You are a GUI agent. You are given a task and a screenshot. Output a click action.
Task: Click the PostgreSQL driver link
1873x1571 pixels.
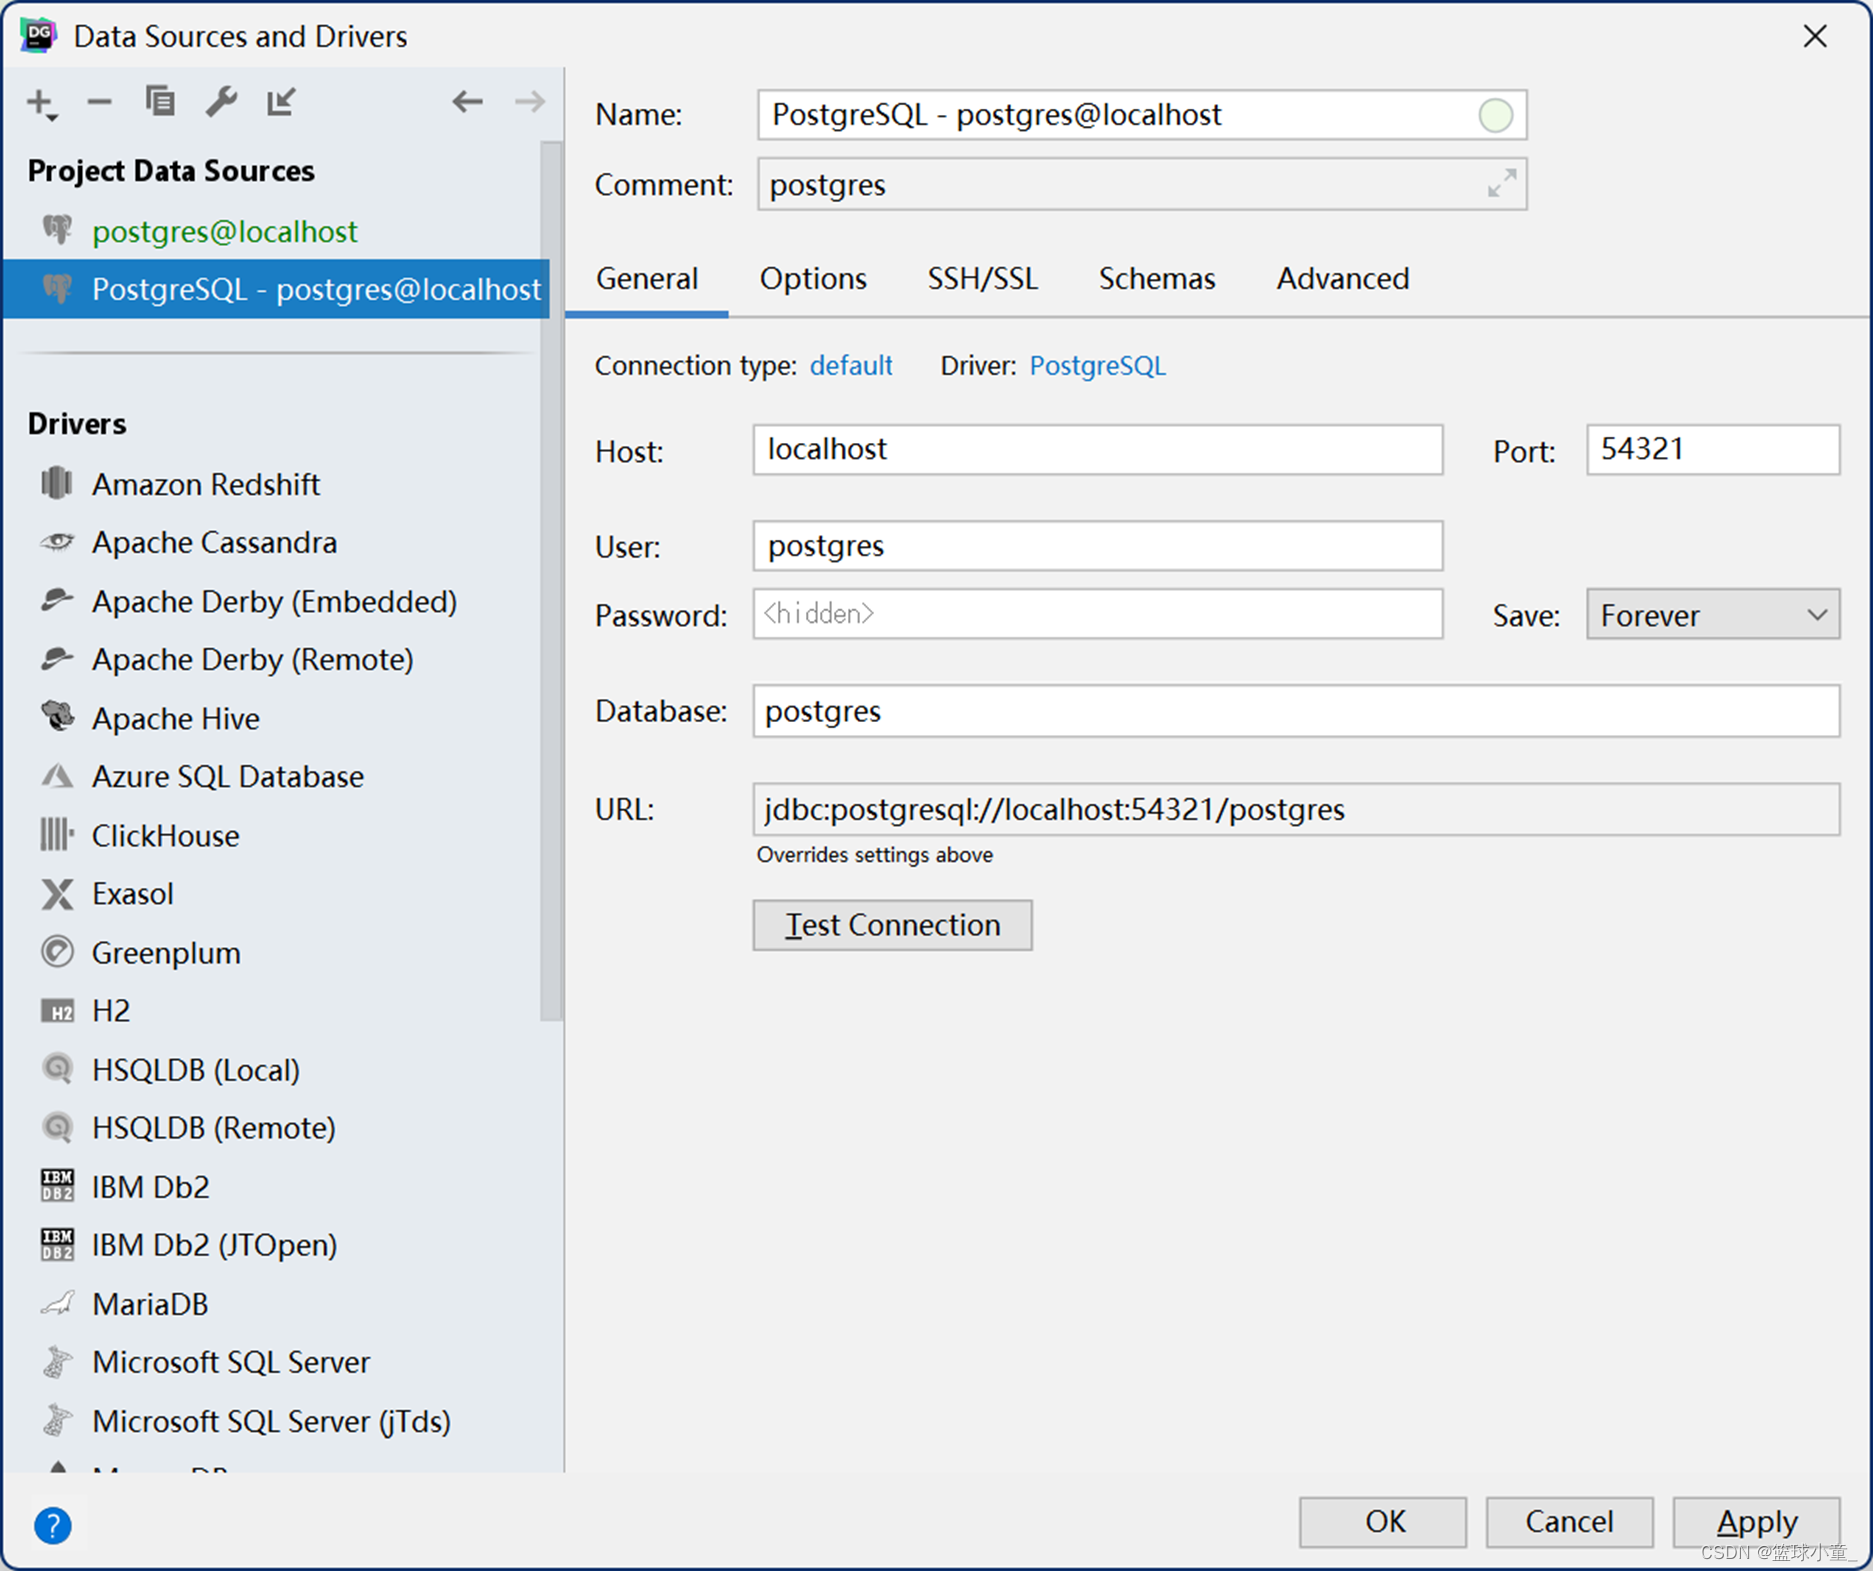(x=1097, y=365)
